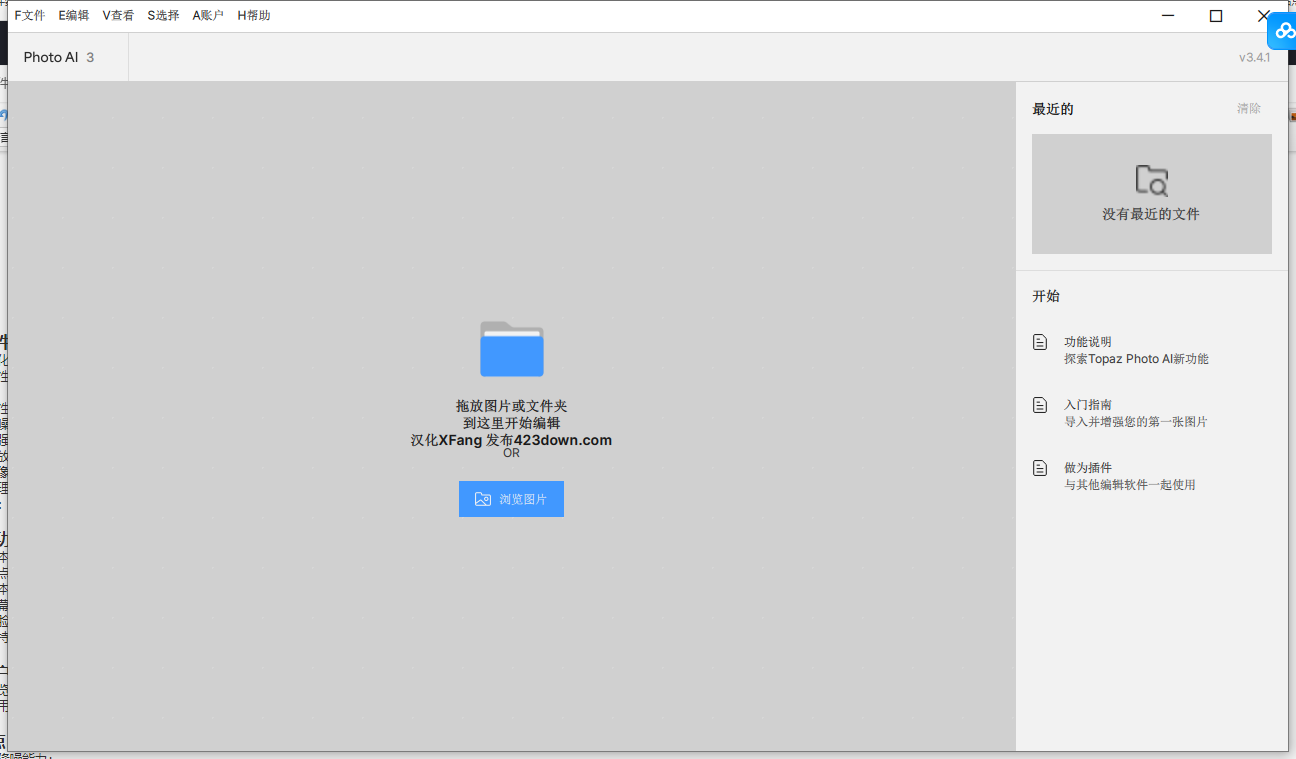Open the E编辑 menu

pyautogui.click(x=74, y=15)
